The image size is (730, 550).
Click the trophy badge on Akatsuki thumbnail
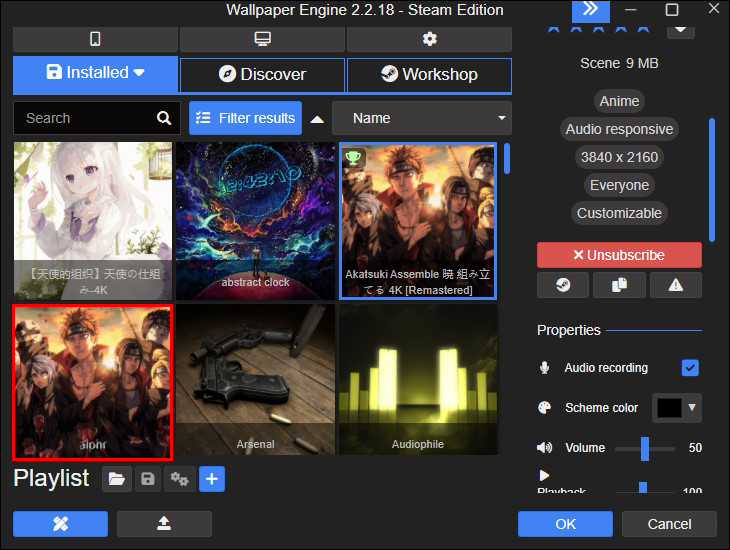pos(353,158)
